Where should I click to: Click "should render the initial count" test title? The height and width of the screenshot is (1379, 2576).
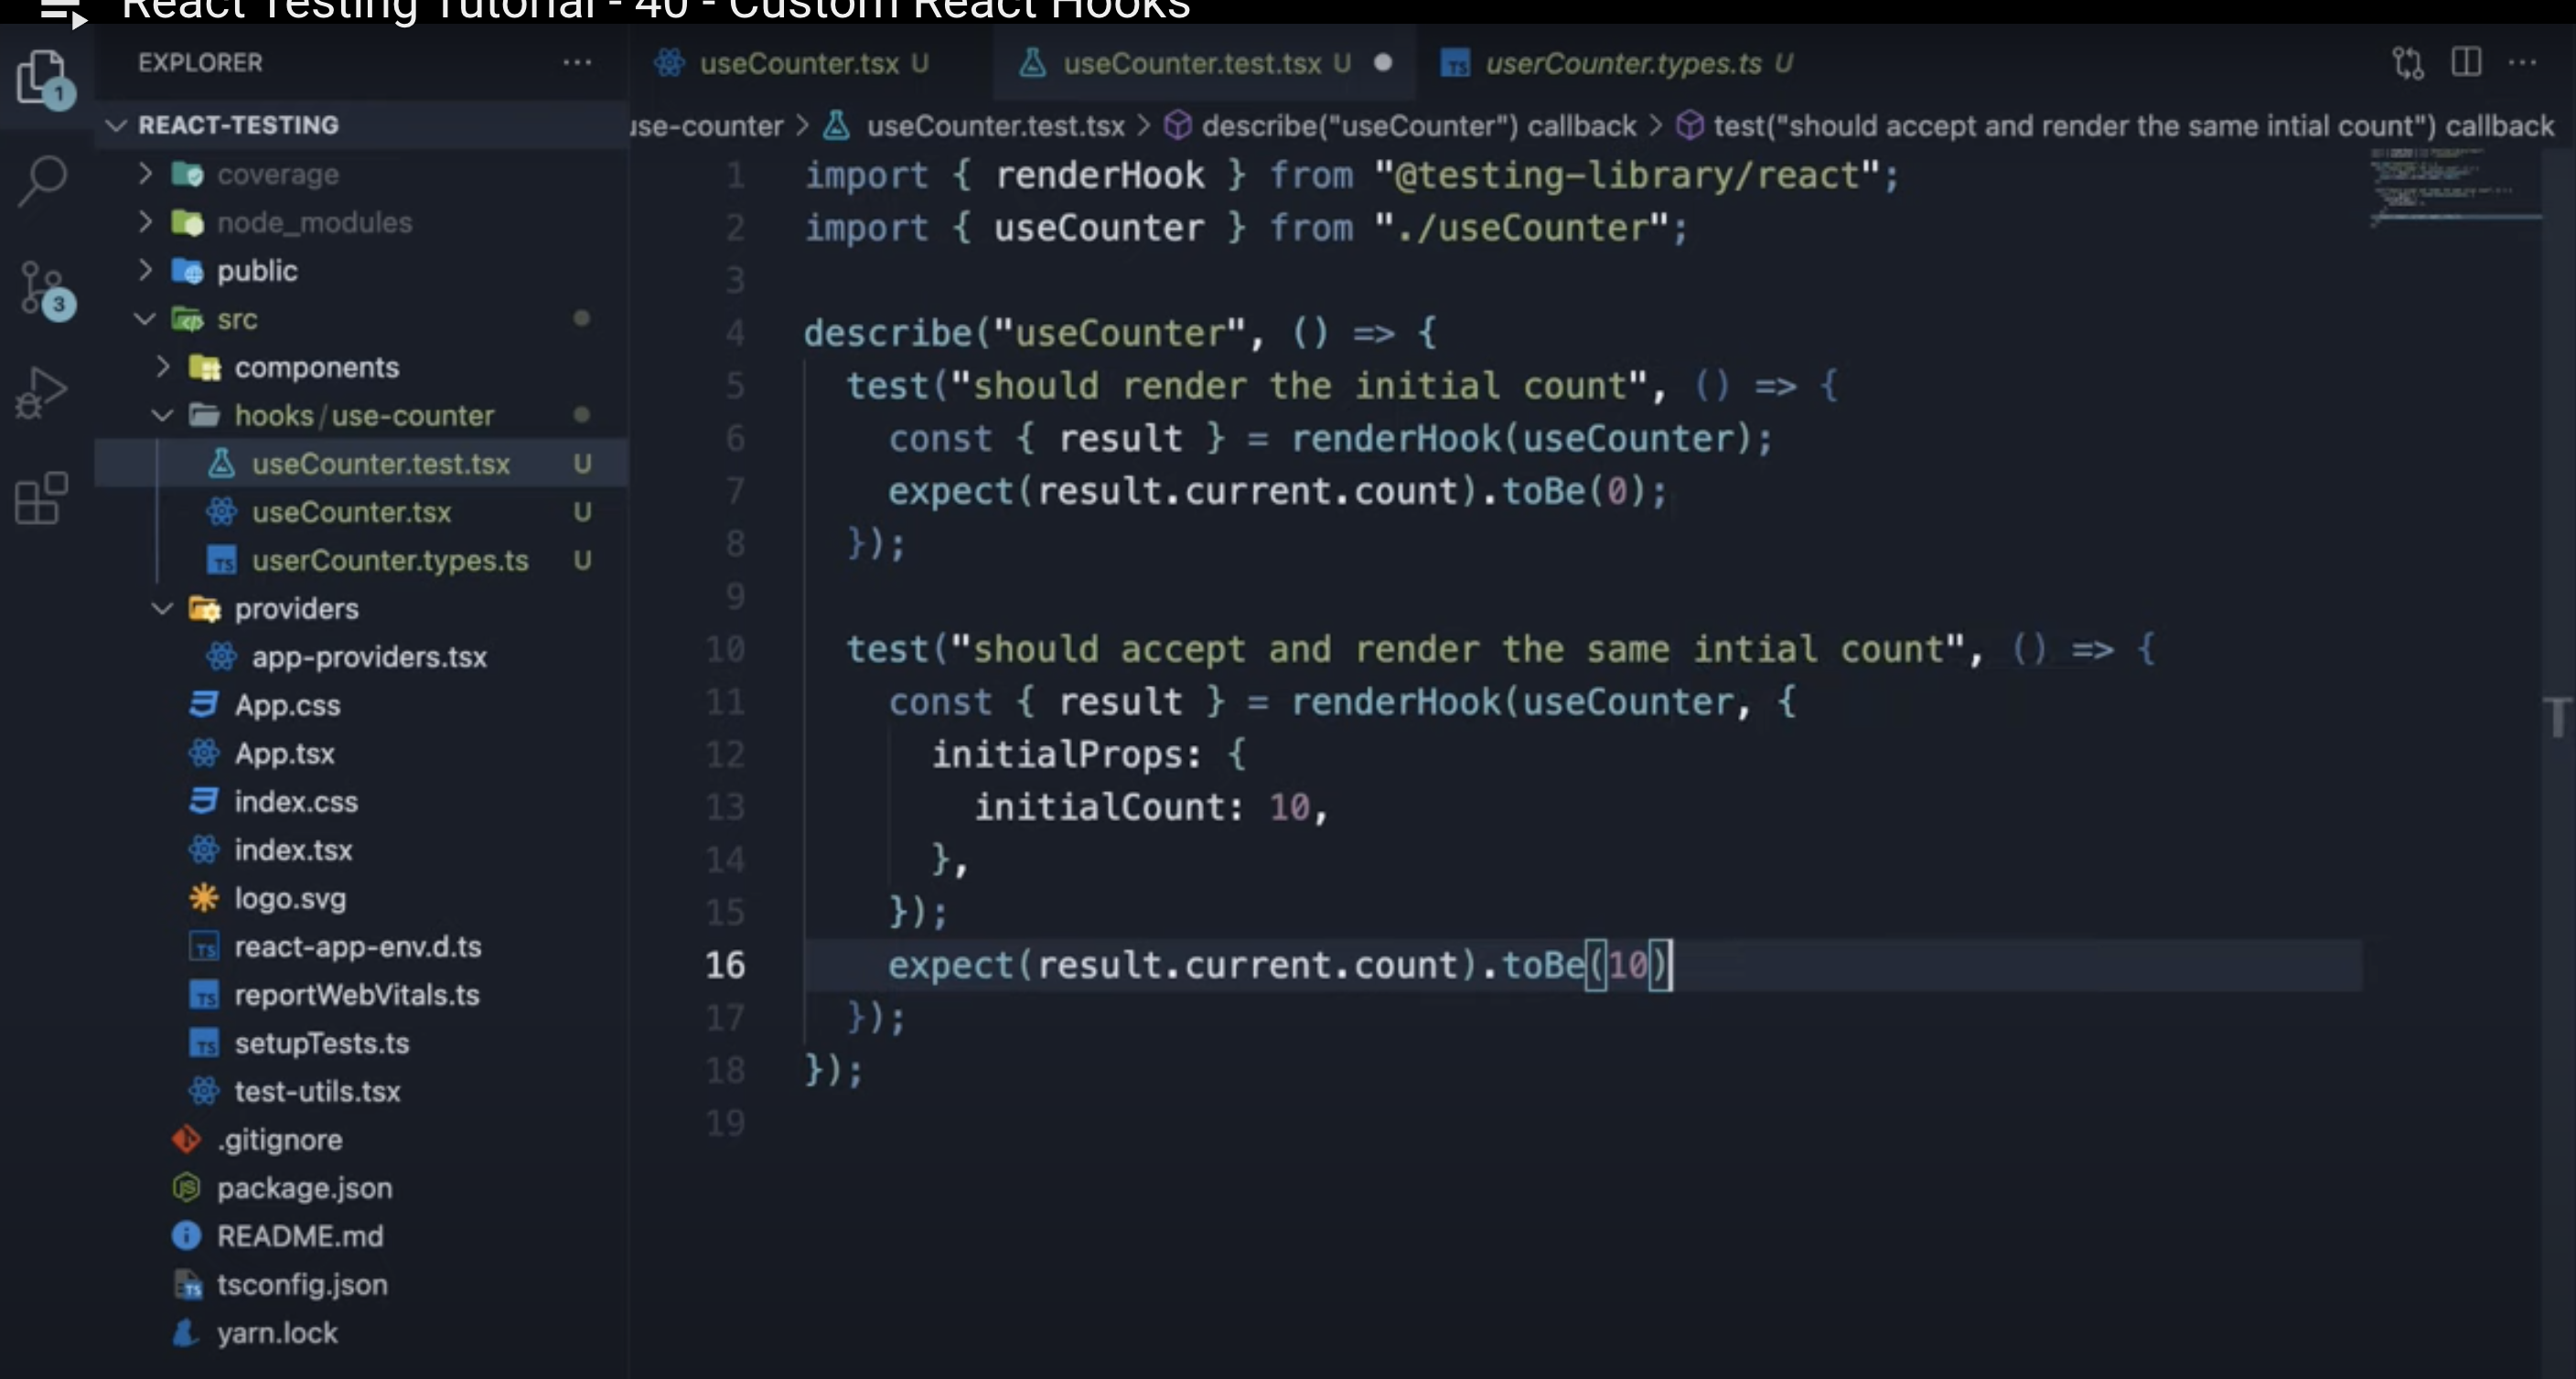click(1299, 386)
